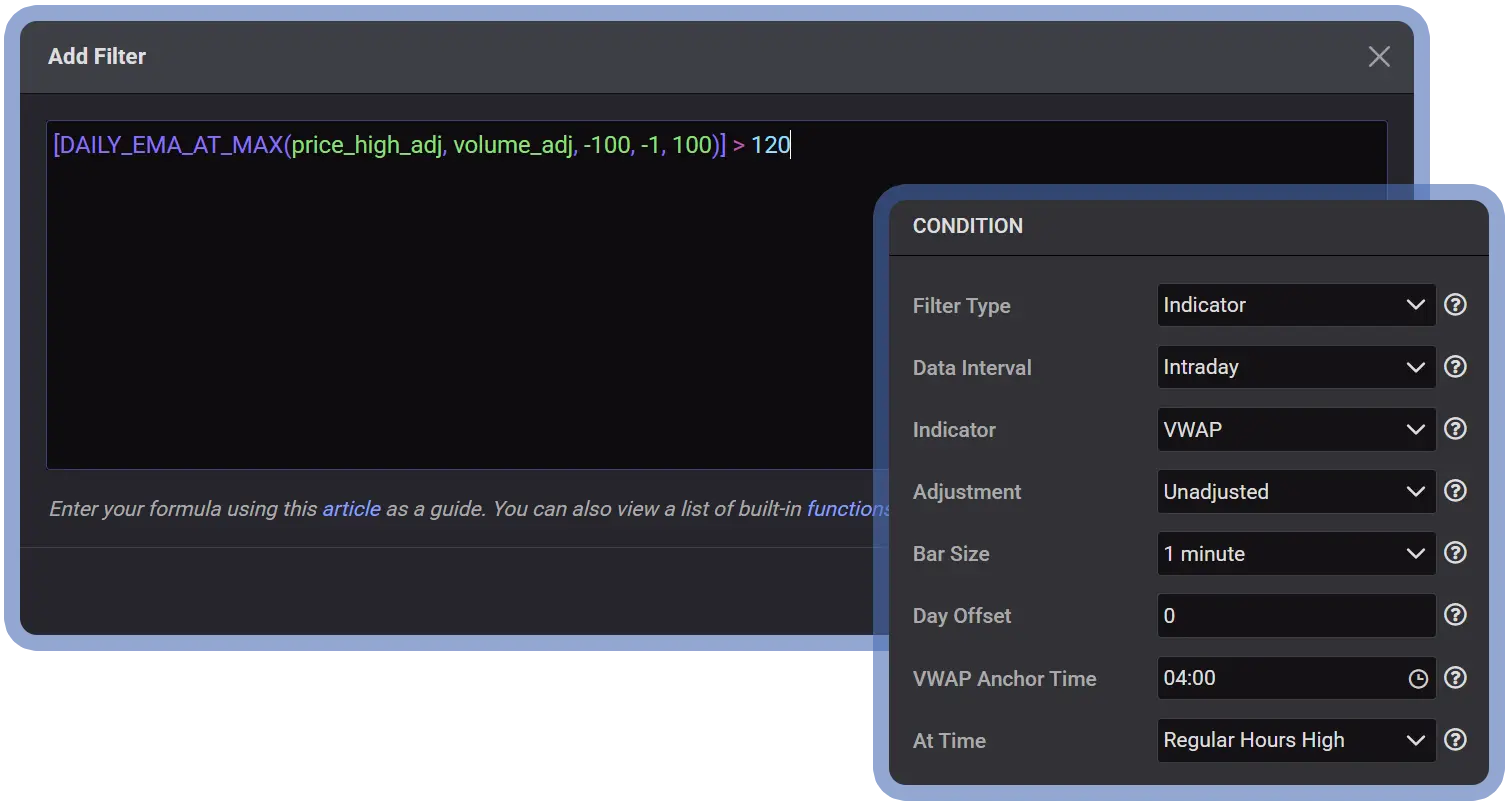This screenshot has width=1510, height=809.
Task: Open the 'article' guide link
Action: tap(351, 509)
